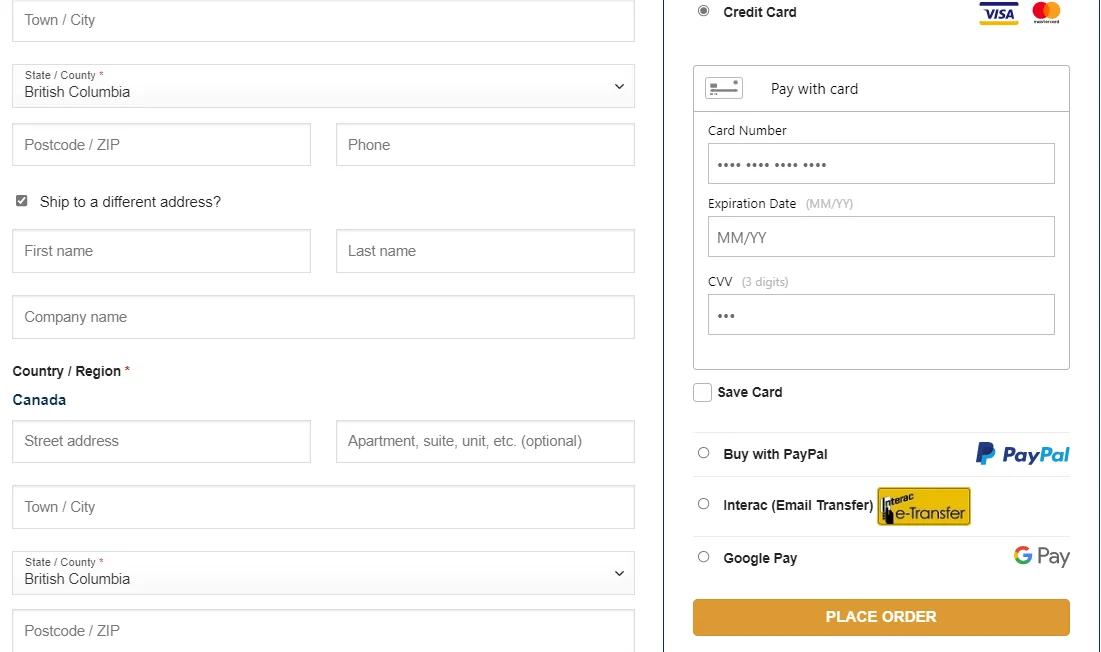
Task: Click the PayPal logo
Action: [x=1022, y=454]
